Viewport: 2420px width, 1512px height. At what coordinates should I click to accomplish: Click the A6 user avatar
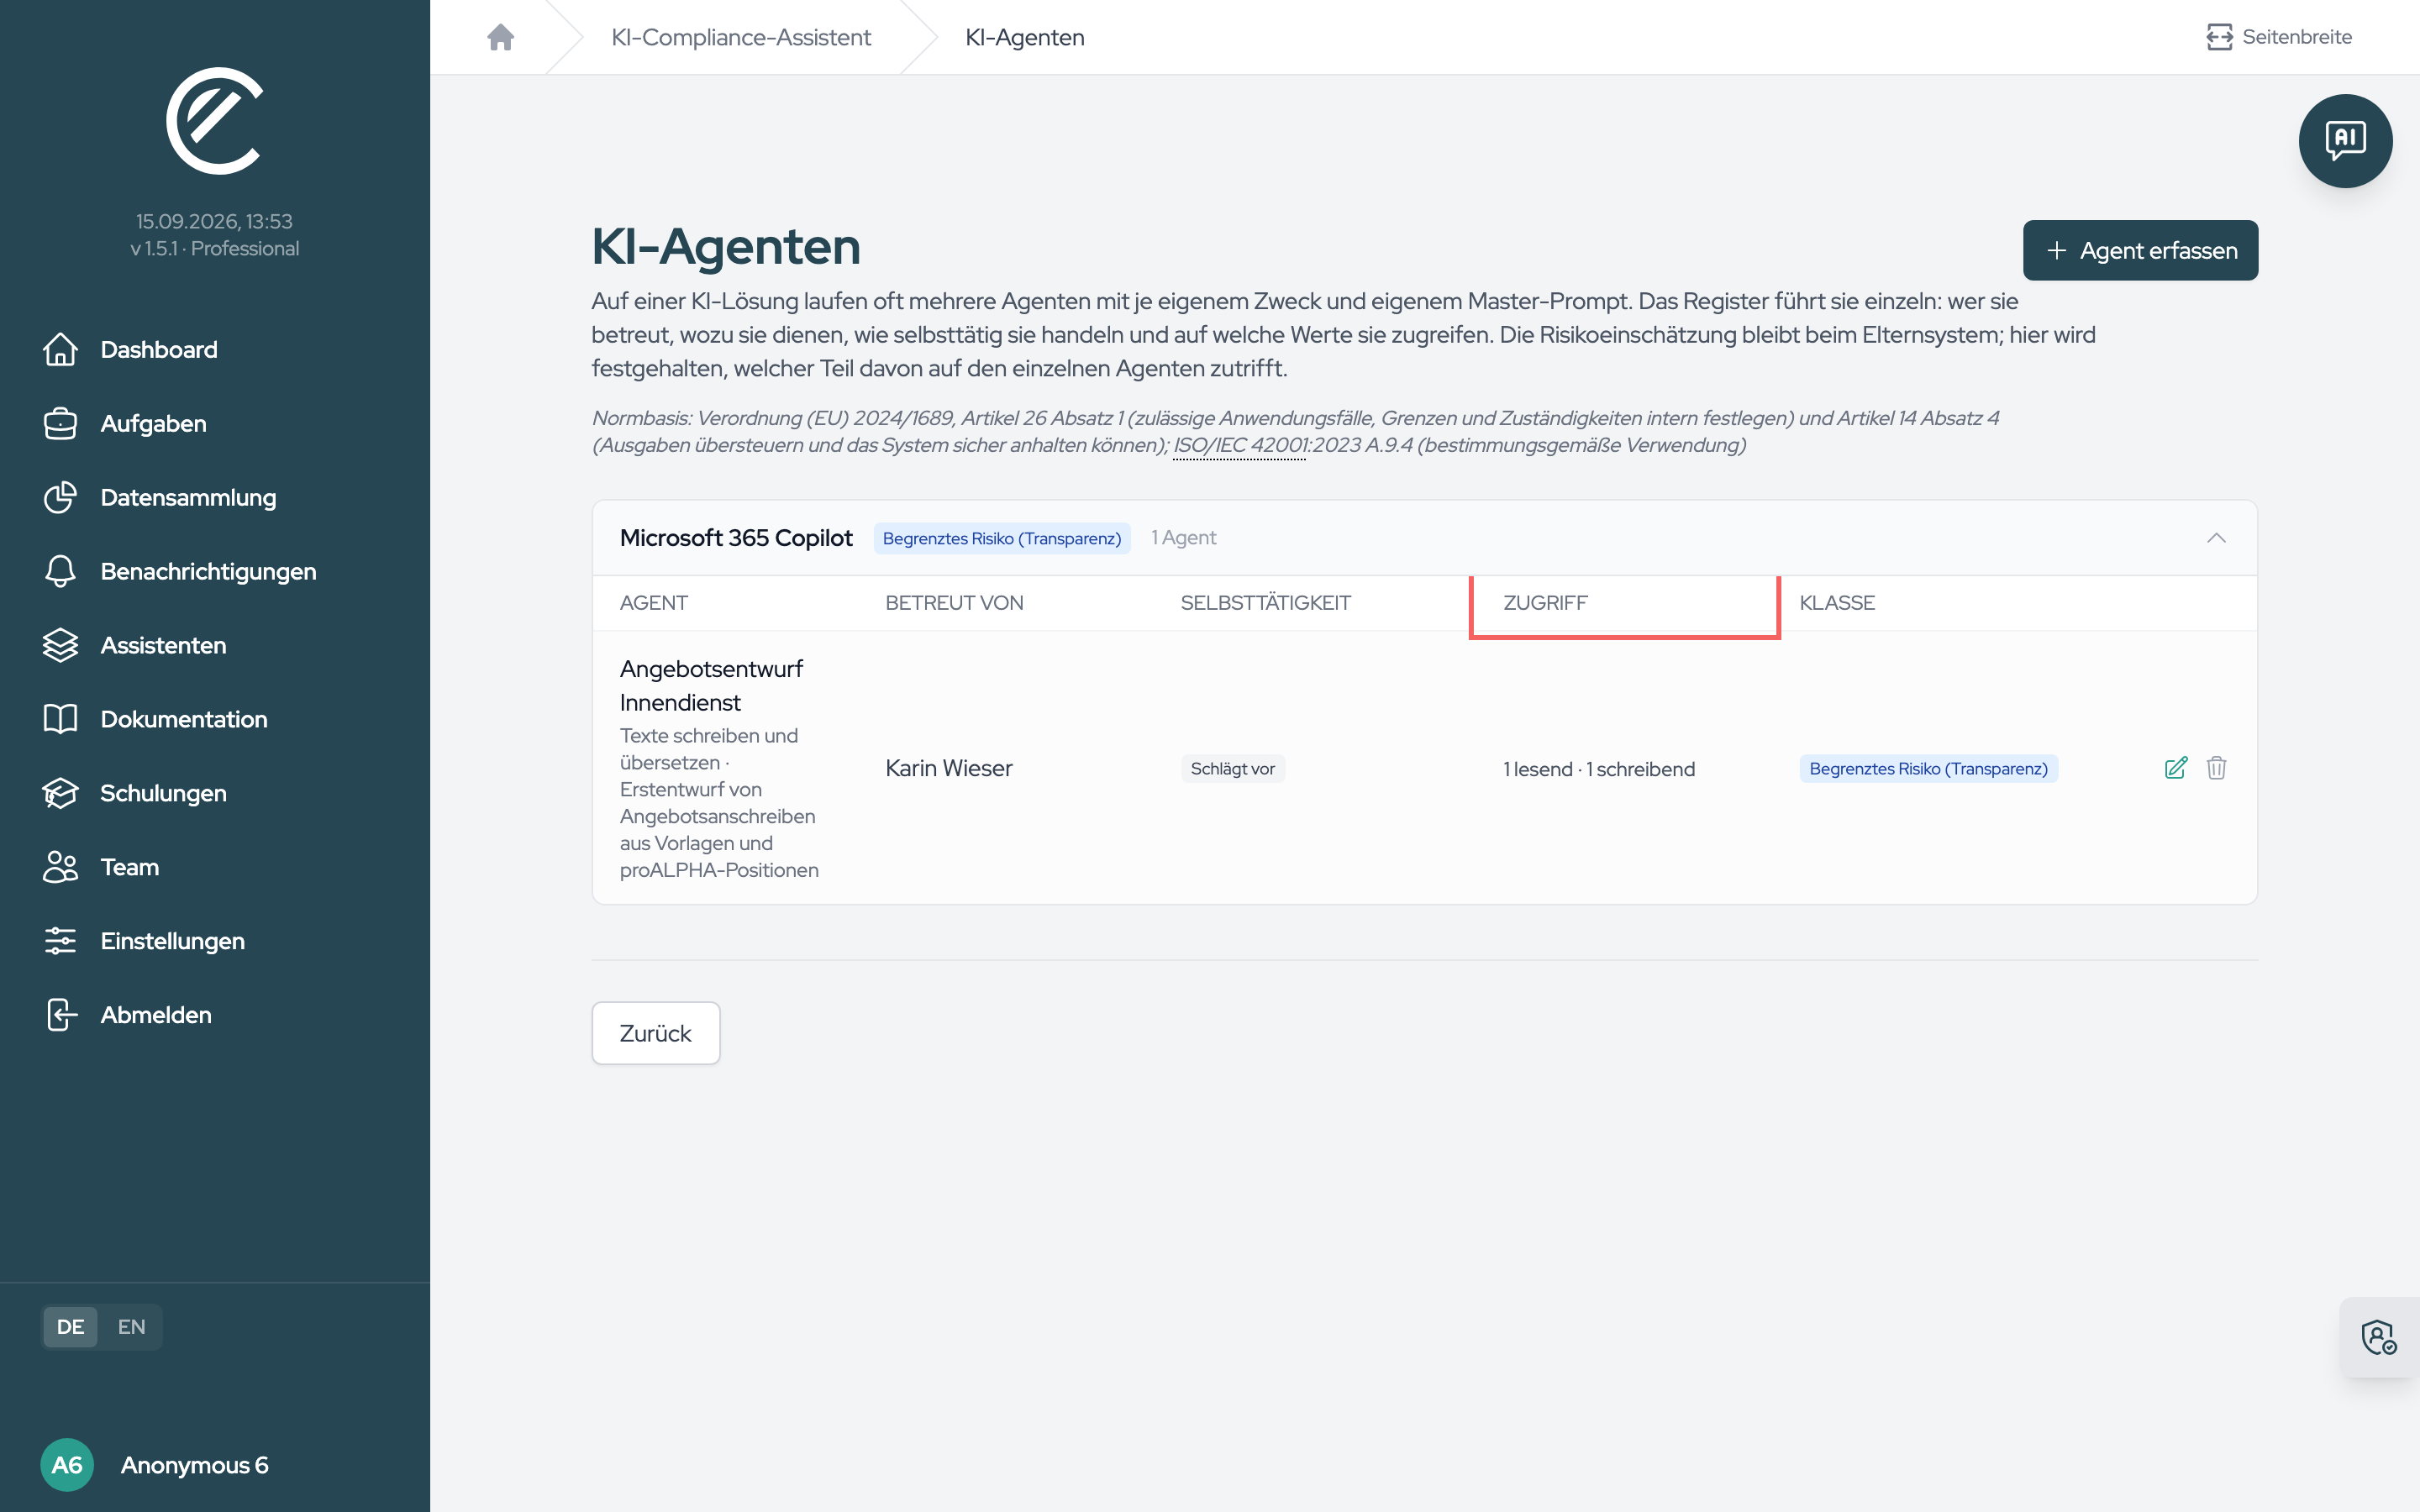click(67, 1465)
